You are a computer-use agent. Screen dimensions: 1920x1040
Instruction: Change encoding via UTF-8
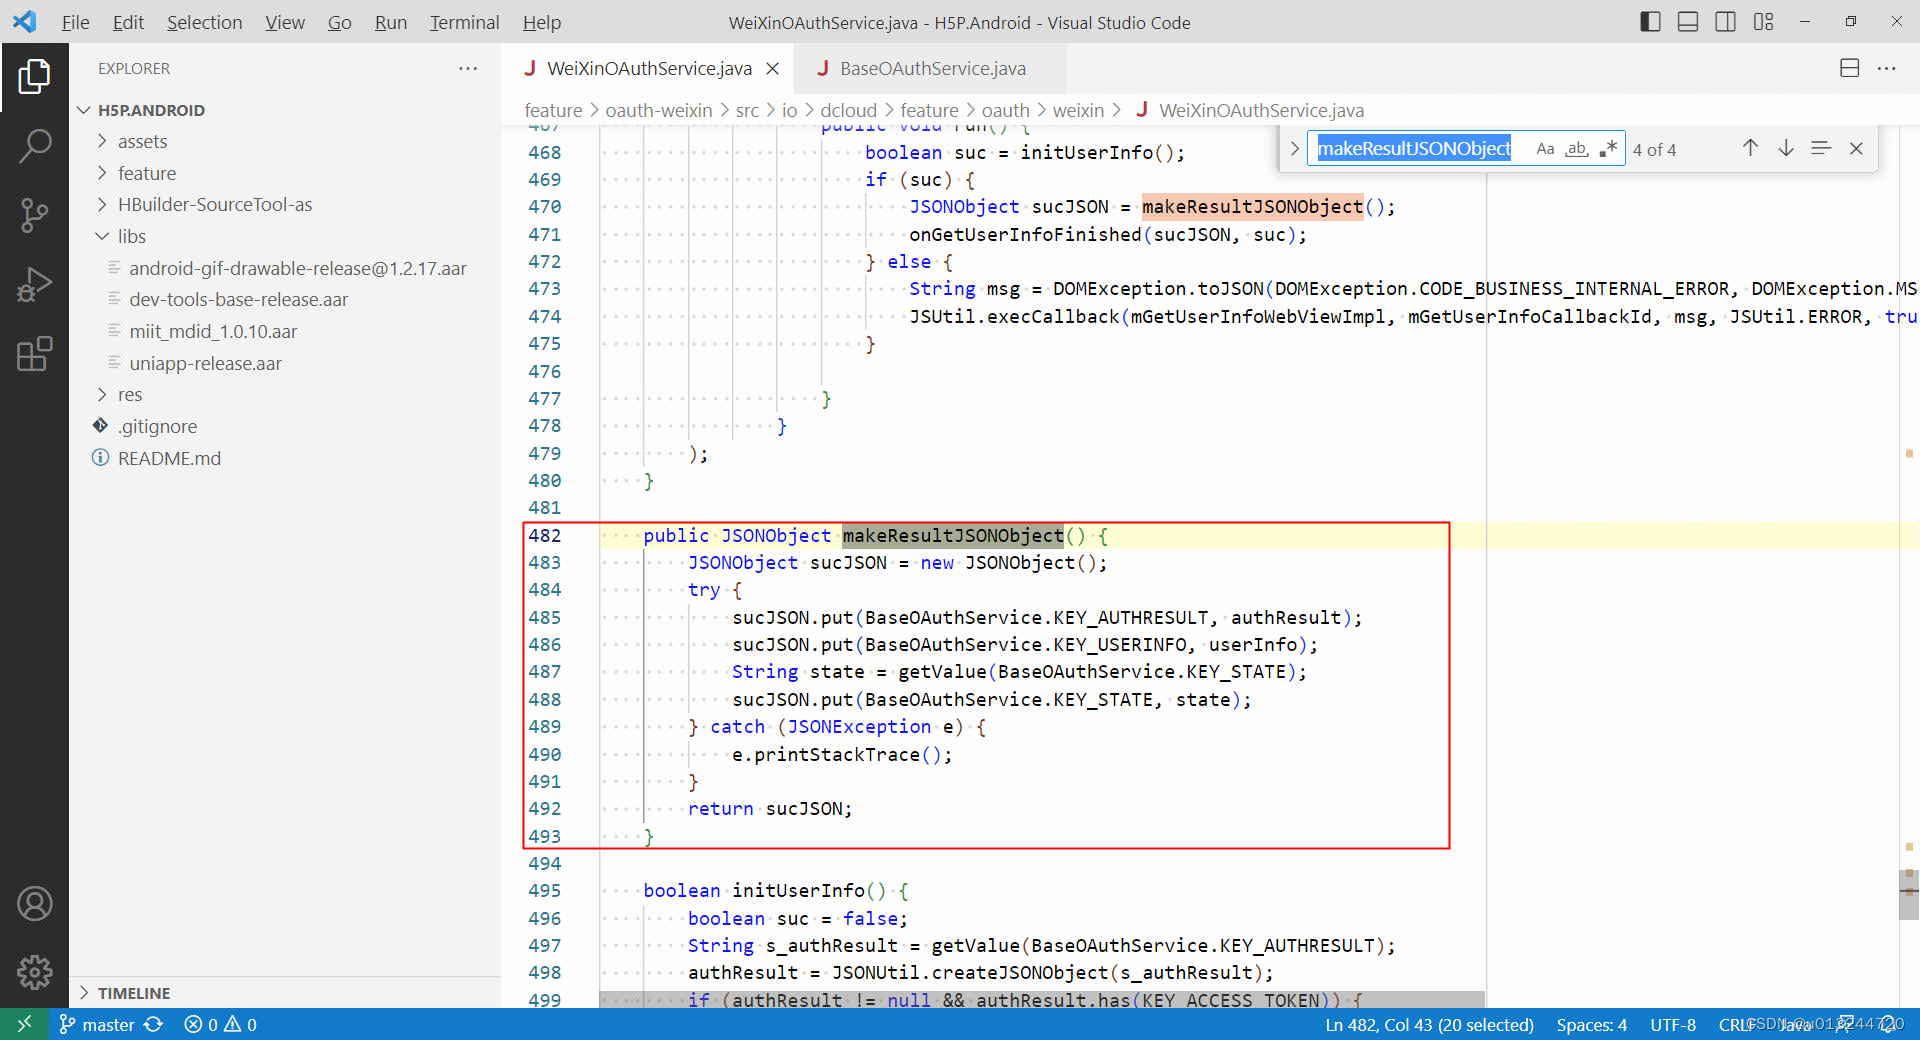(x=1673, y=1024)
